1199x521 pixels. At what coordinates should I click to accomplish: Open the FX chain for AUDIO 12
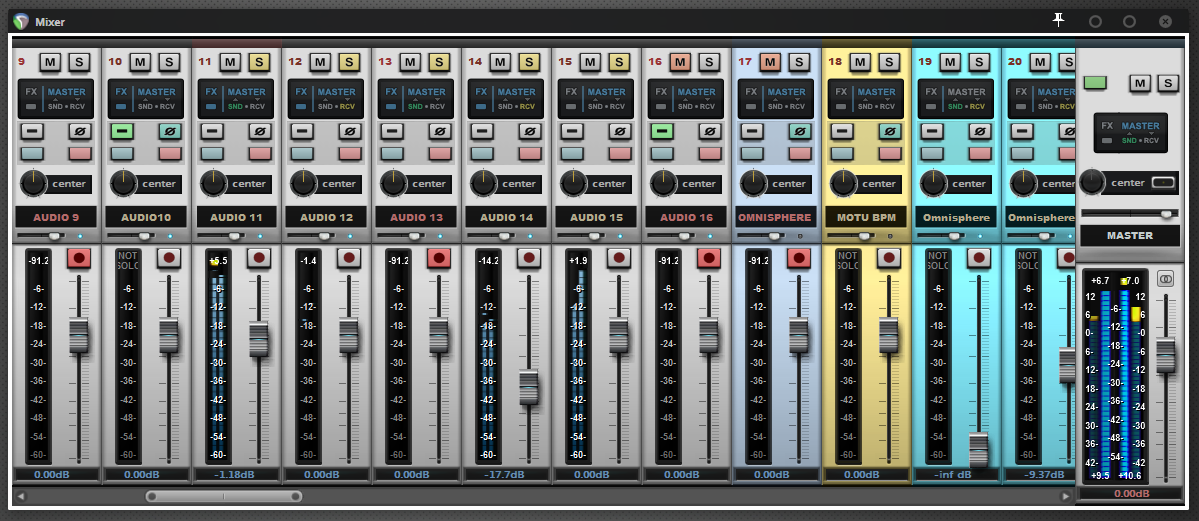point(301,98)
